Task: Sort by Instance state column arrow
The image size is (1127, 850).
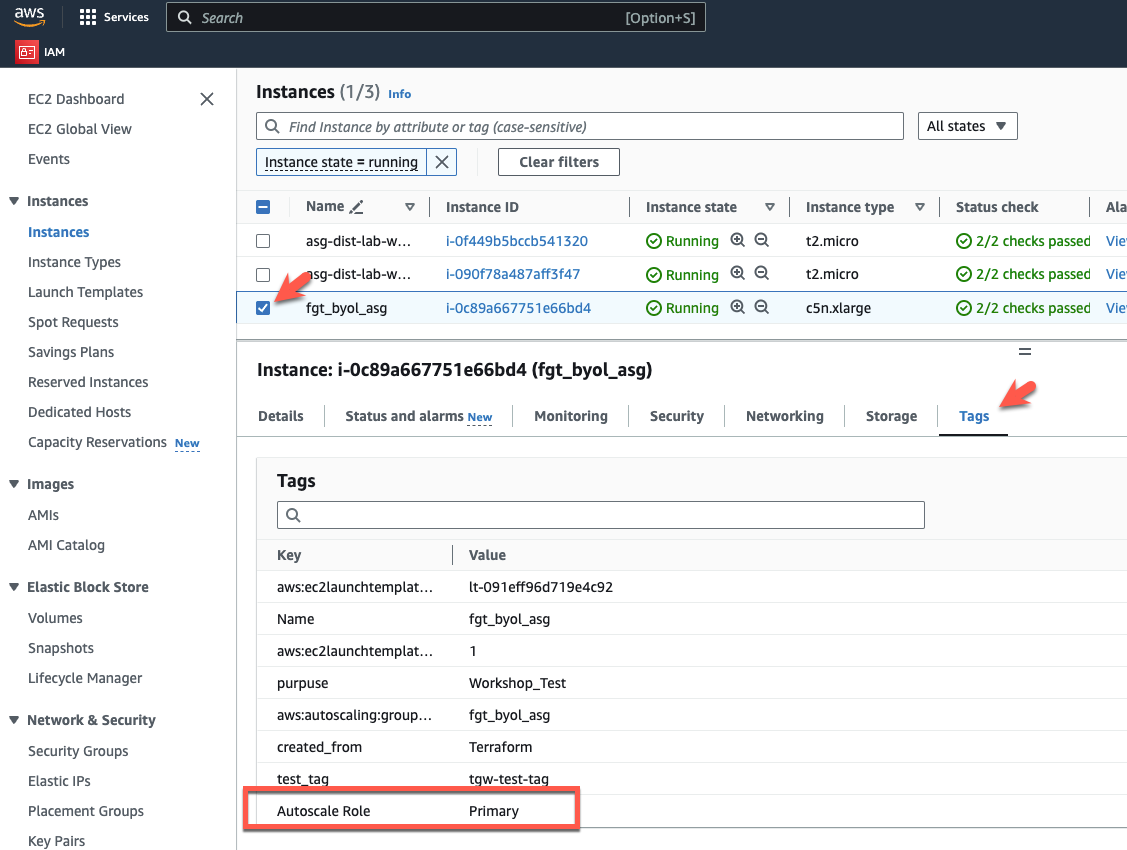Action: pos(770,207)
